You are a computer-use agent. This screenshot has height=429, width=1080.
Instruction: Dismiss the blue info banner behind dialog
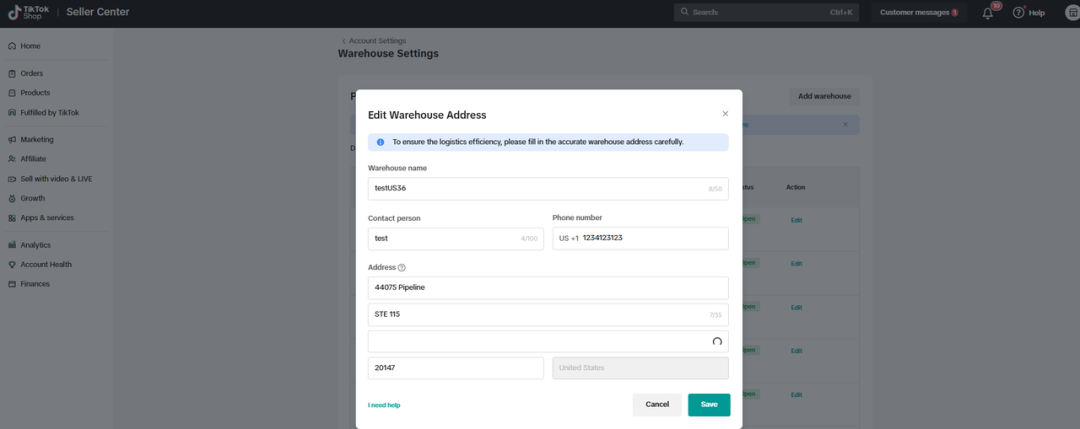845,125
